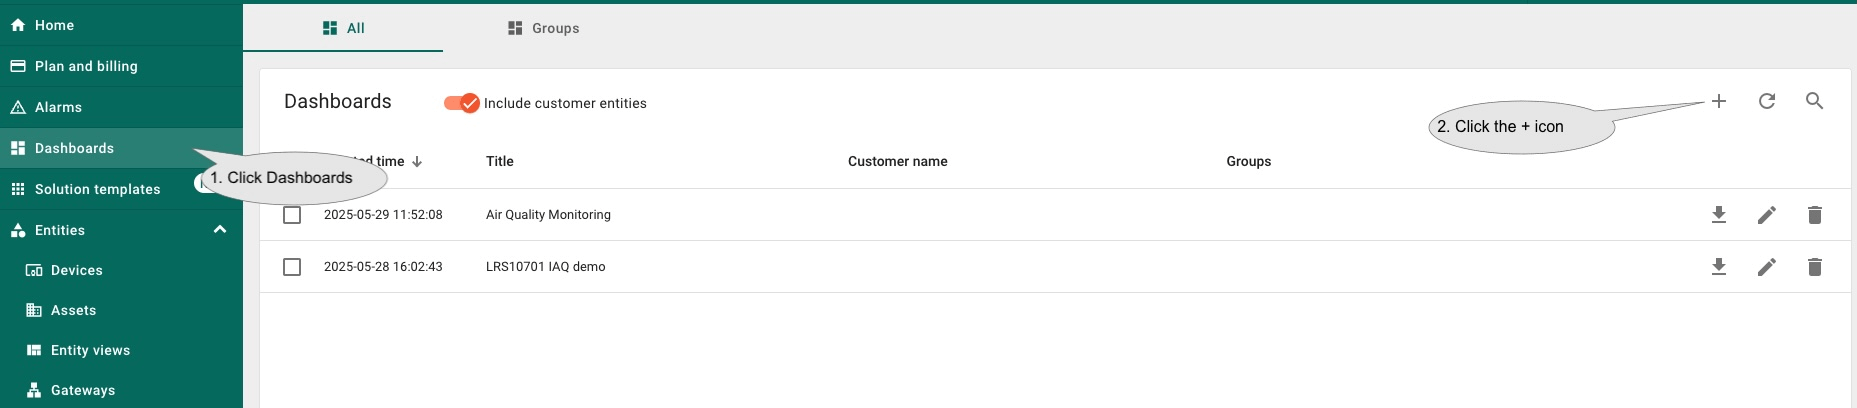Export the LRS10701 IAQ demo dashboard
Viewport: 1857px width, 408px height.
(x=1718, y=267)
